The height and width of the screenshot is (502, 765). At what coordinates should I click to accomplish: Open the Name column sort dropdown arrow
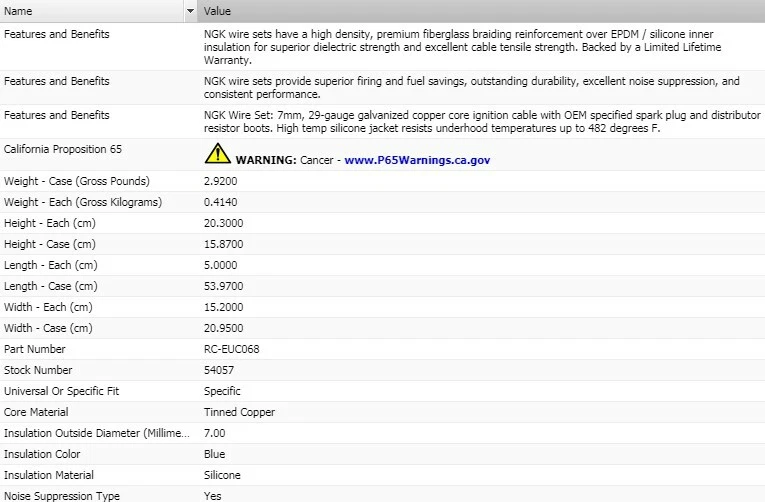(190, 11)
